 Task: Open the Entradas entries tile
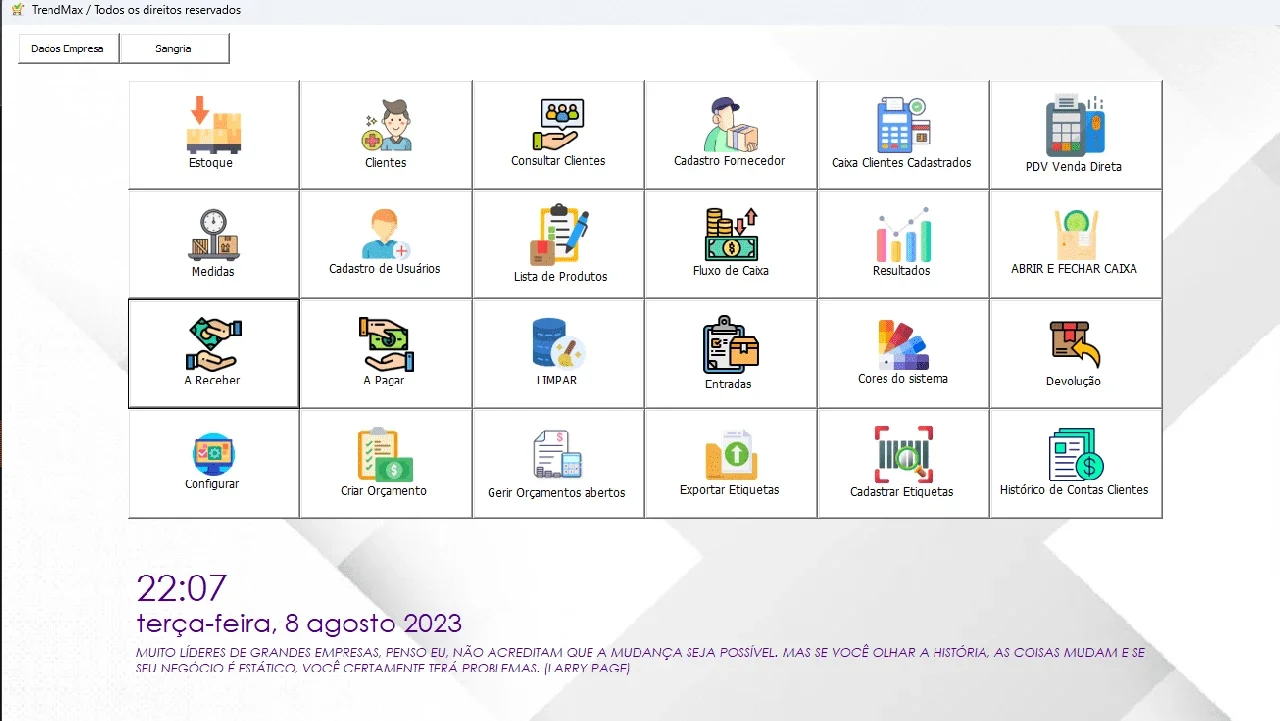[x=730, y=354]
